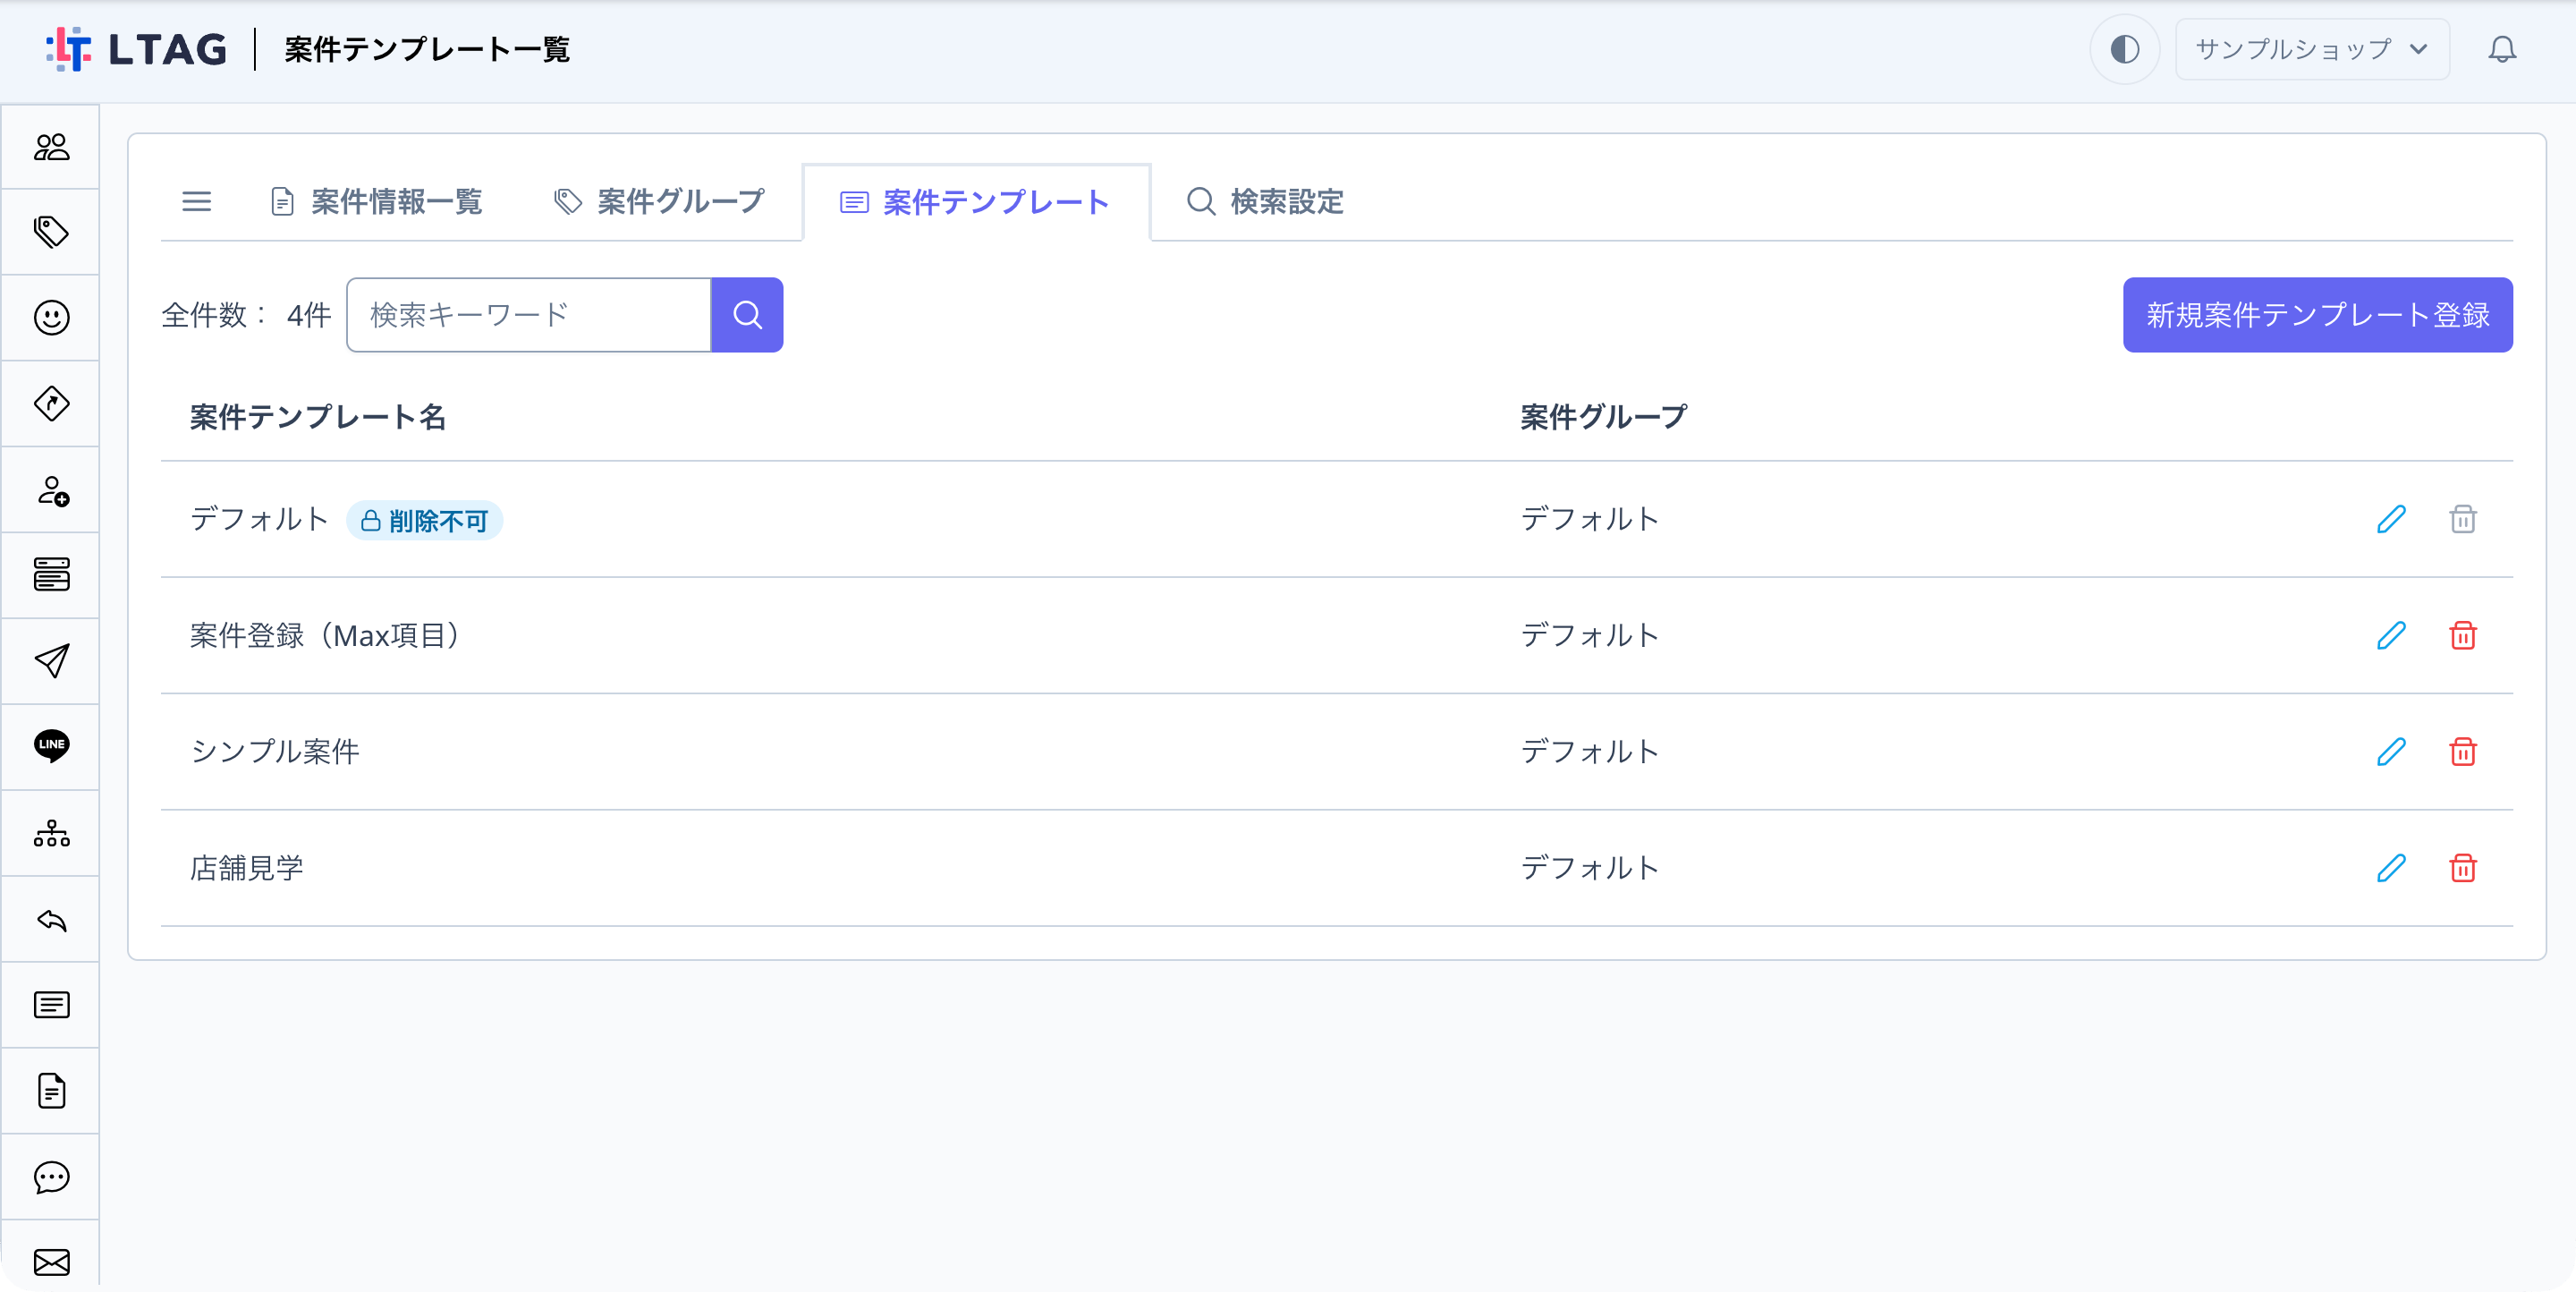Click the 案件グループ column header

pyautogui.click(x=1604, y=417)
